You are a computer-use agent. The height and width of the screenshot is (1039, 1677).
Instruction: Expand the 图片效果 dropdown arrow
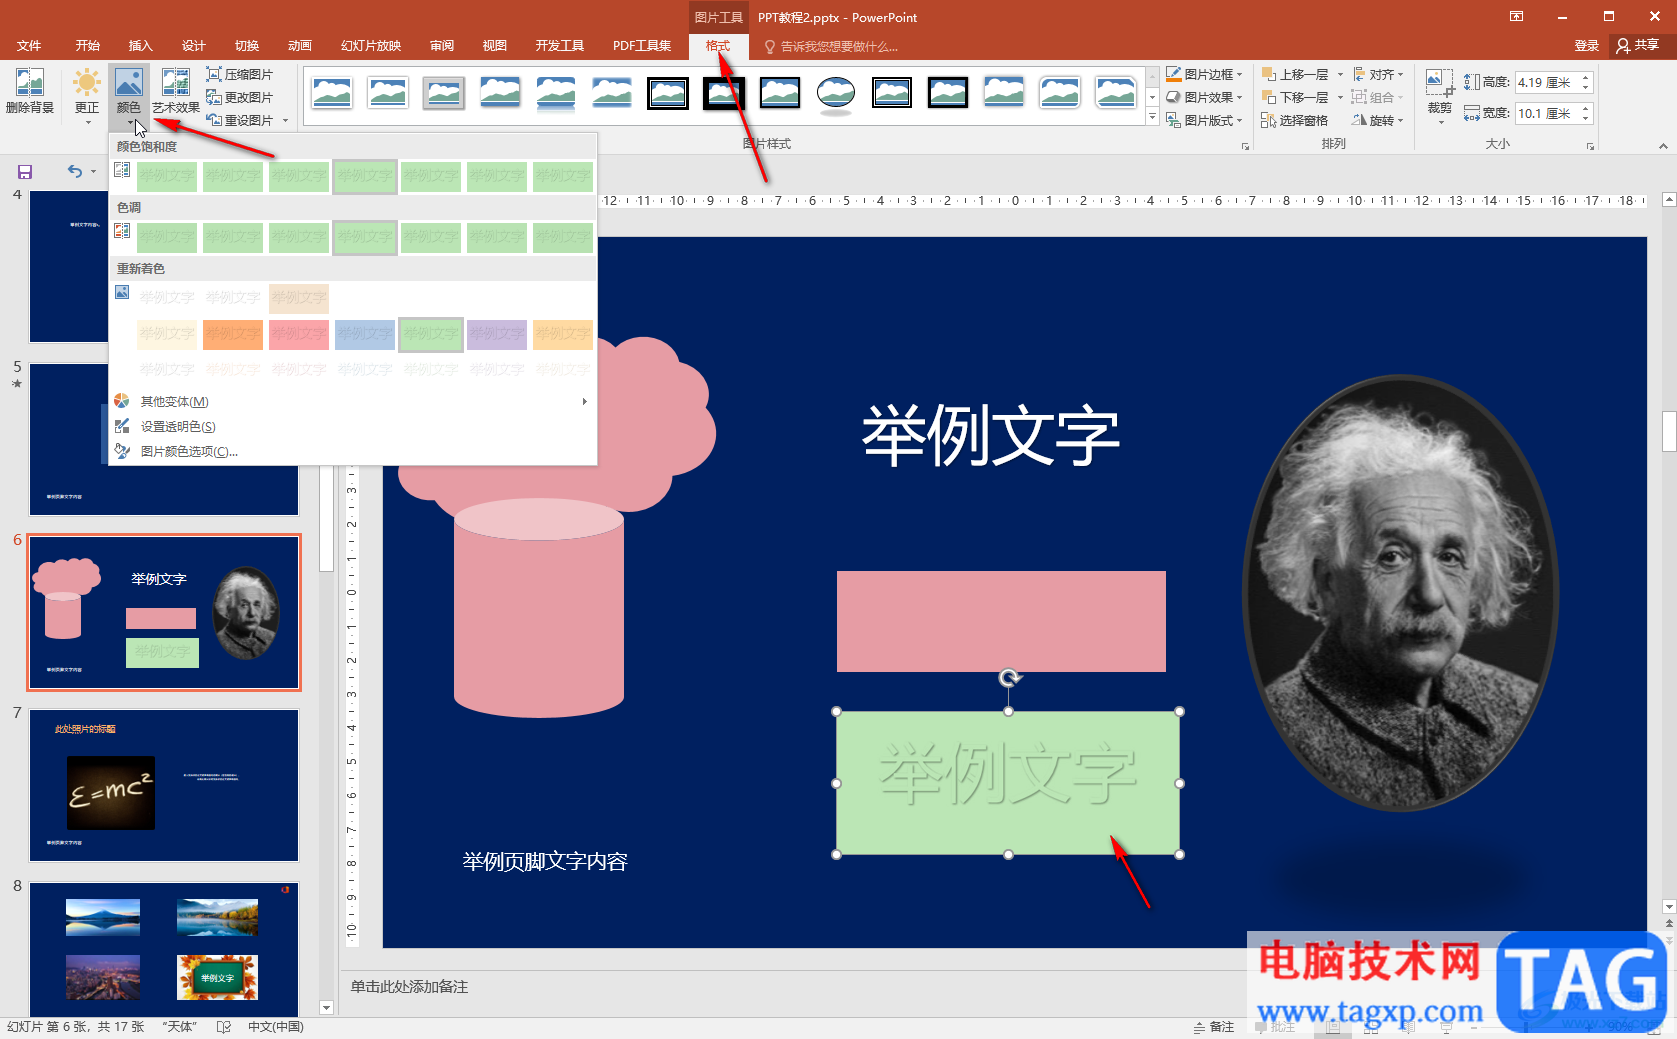(x=1240, y=98)
